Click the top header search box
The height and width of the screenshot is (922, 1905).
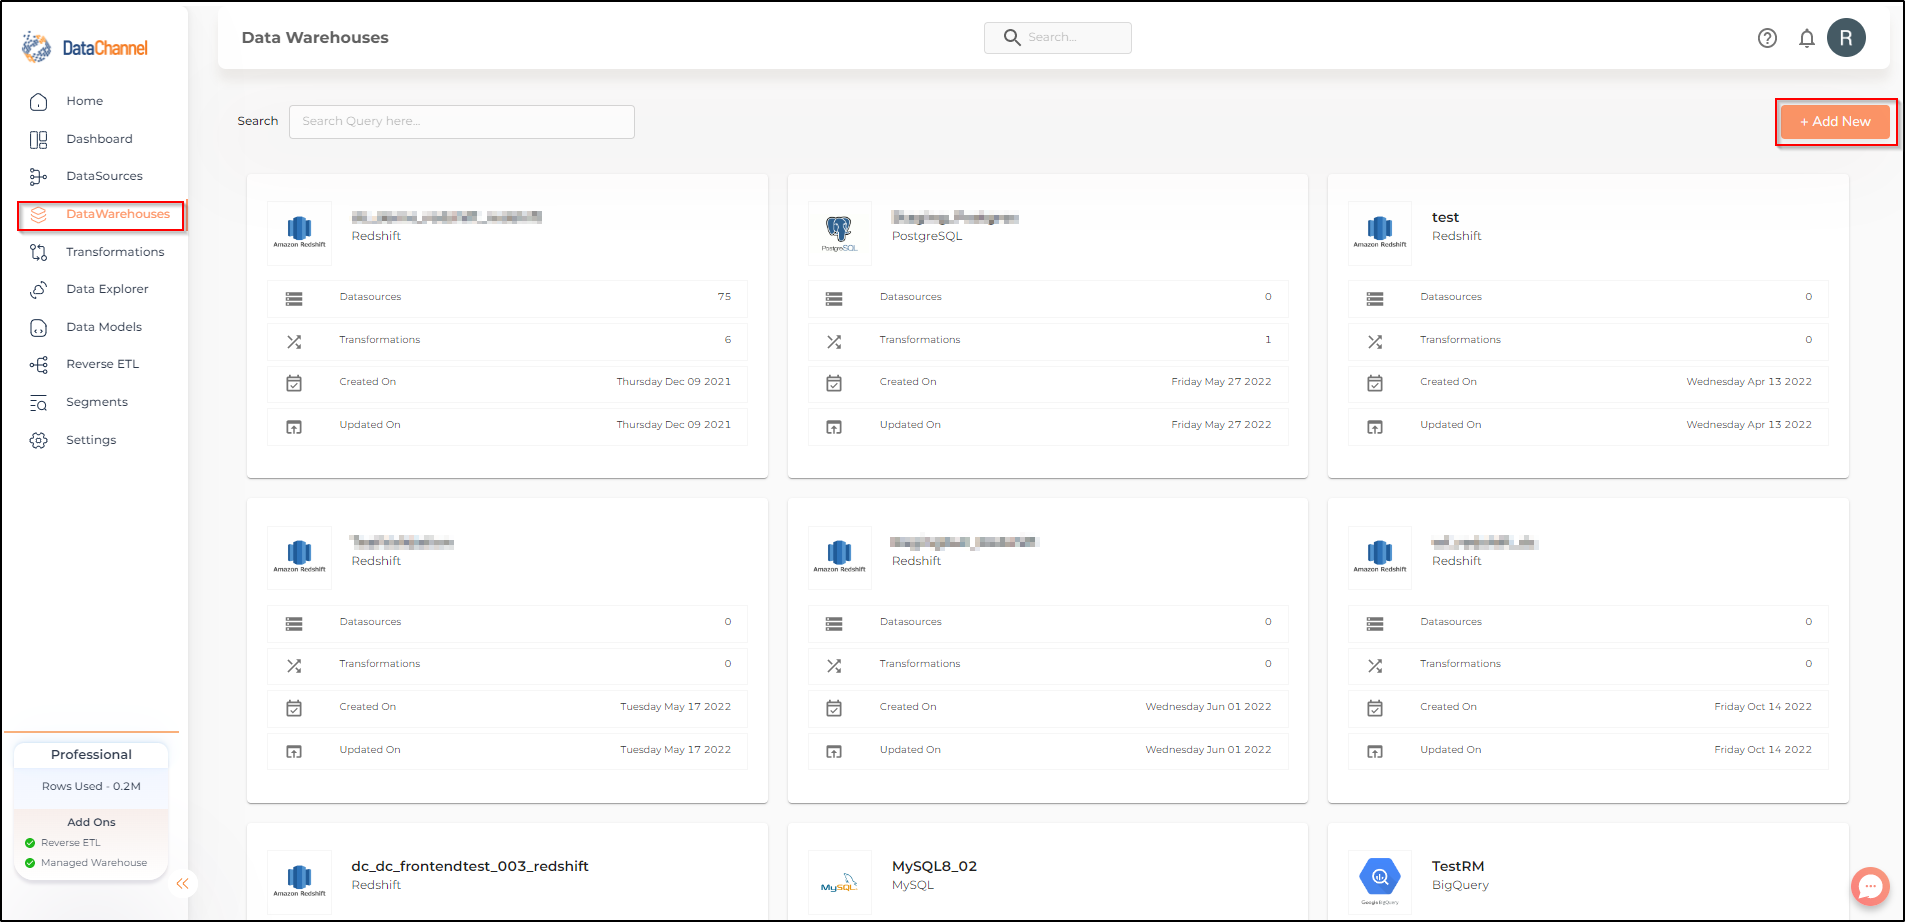pyautogui.click(x=1057, y=38)
